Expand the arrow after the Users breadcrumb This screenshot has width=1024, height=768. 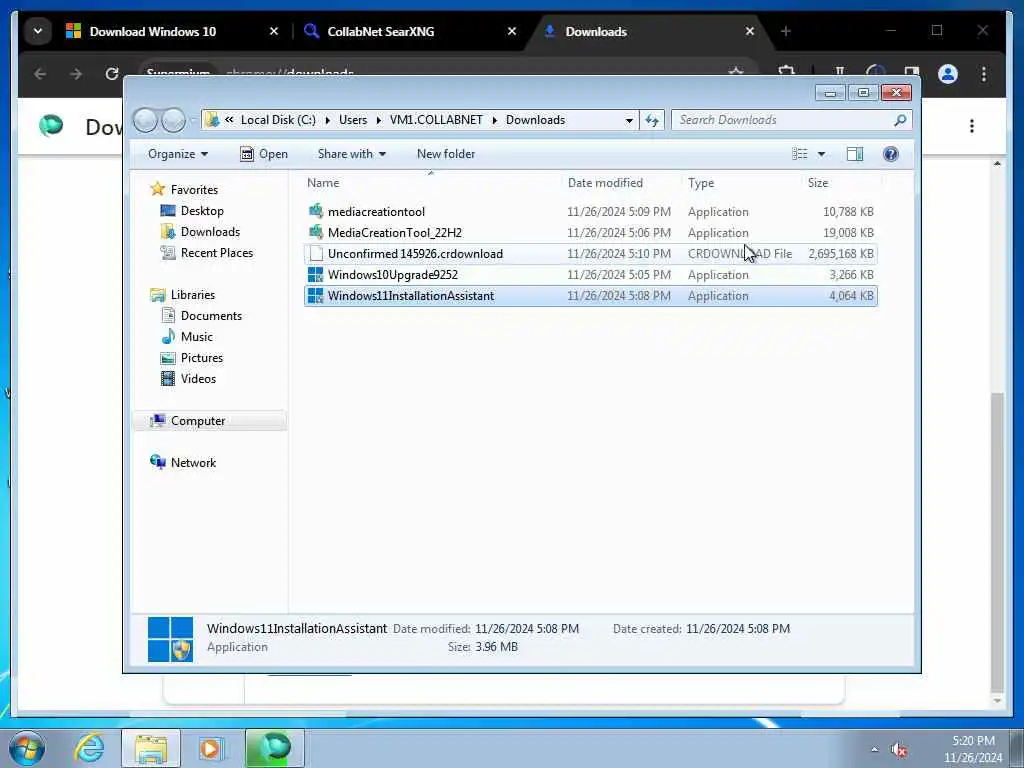(379, 120)
